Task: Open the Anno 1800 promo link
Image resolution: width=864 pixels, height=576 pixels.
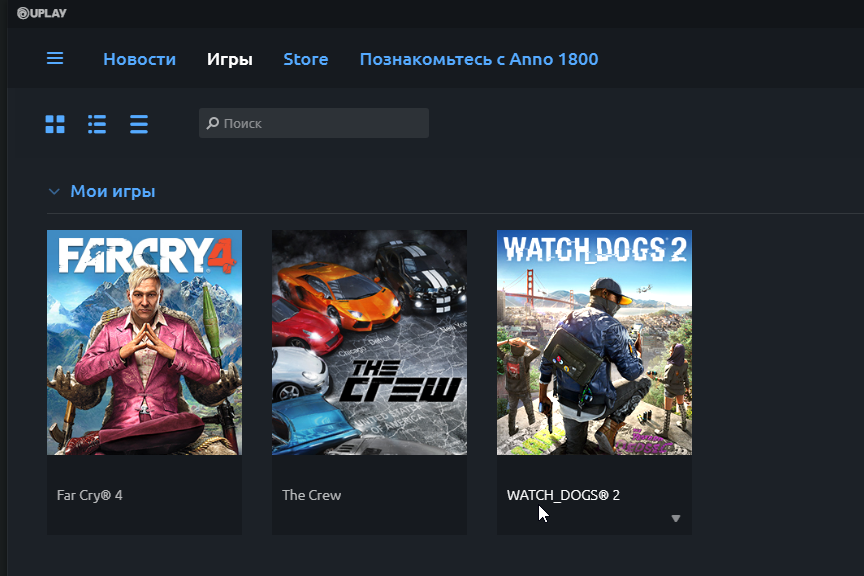Action: point(479,59)
